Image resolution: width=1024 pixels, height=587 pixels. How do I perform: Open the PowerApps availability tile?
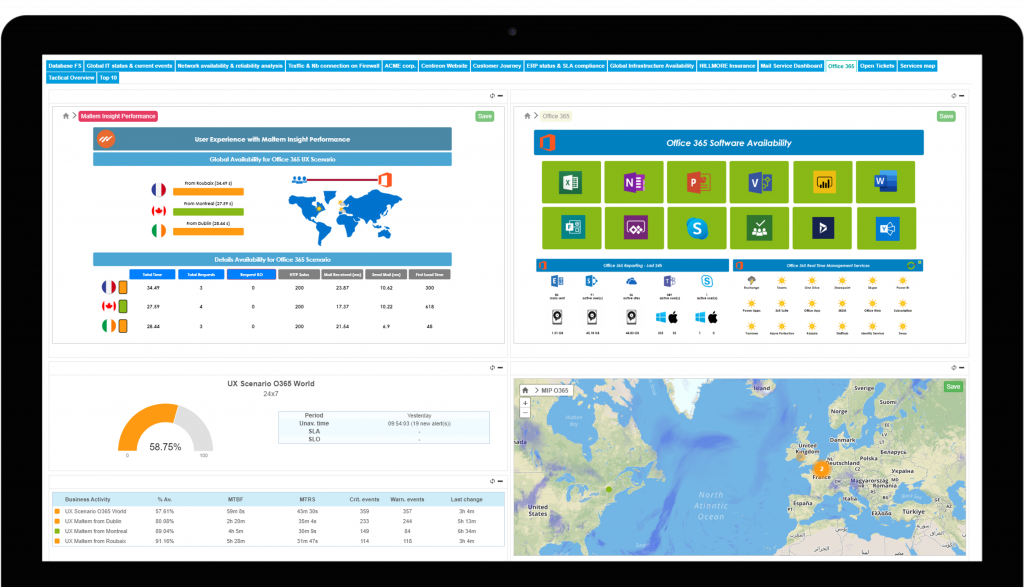coord(634,228)
